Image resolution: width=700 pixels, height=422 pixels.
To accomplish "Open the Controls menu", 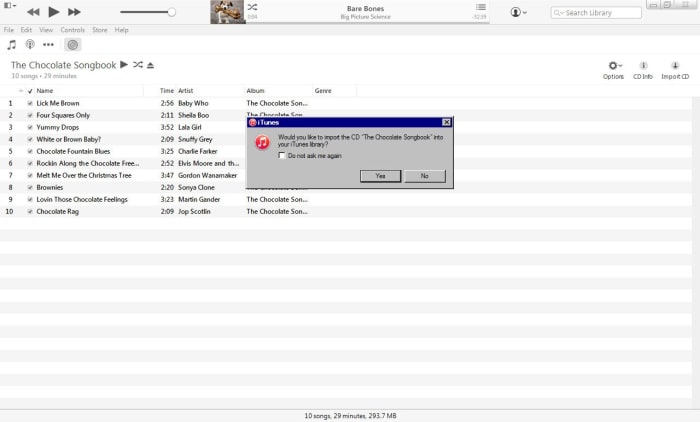I will (72, 30).
